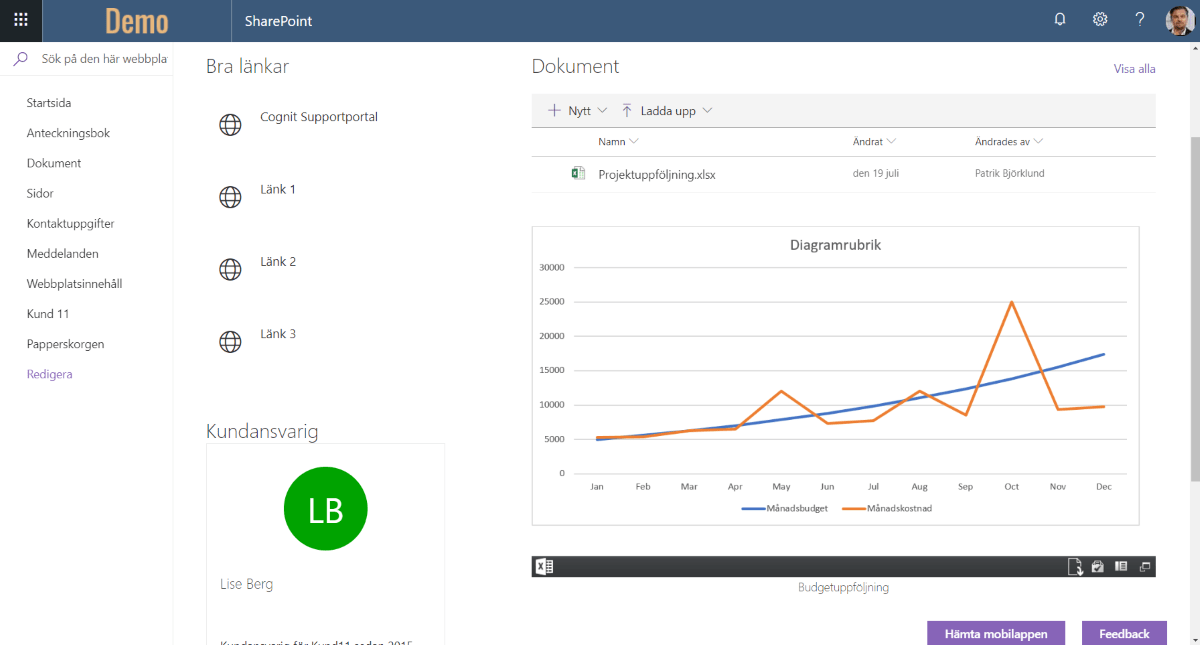Click the Redigera link in the navigation
This screenshot has height=645, width=1200.
click(50, 374)
